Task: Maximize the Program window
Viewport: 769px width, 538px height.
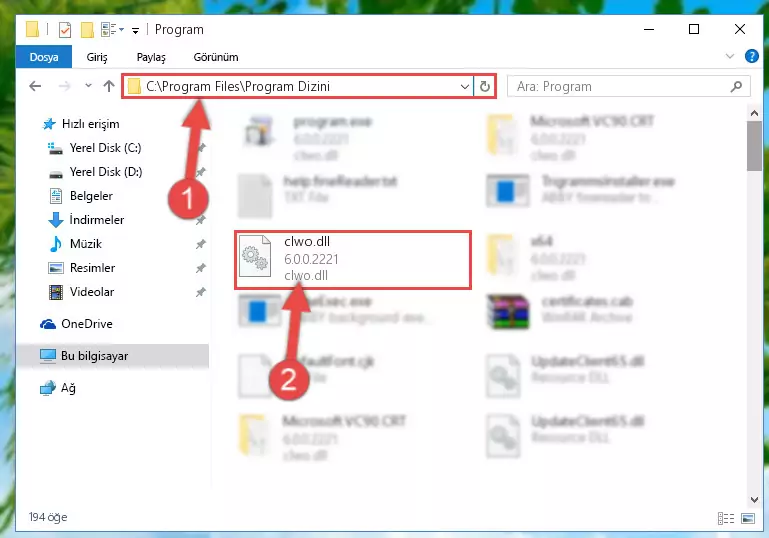Action: click(x=694, y=29)
